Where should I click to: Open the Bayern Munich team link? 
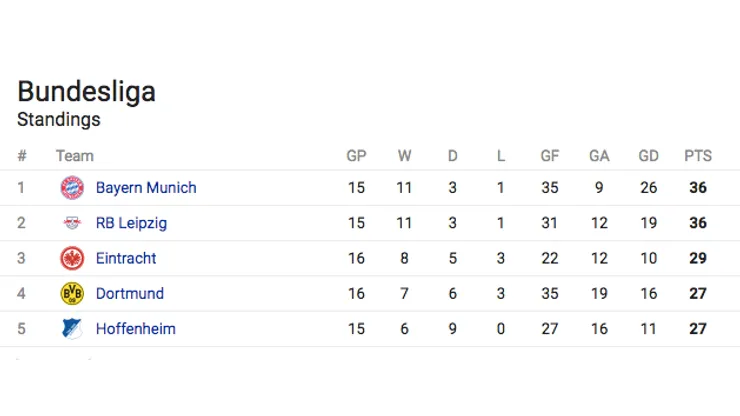tap(146, 188)
